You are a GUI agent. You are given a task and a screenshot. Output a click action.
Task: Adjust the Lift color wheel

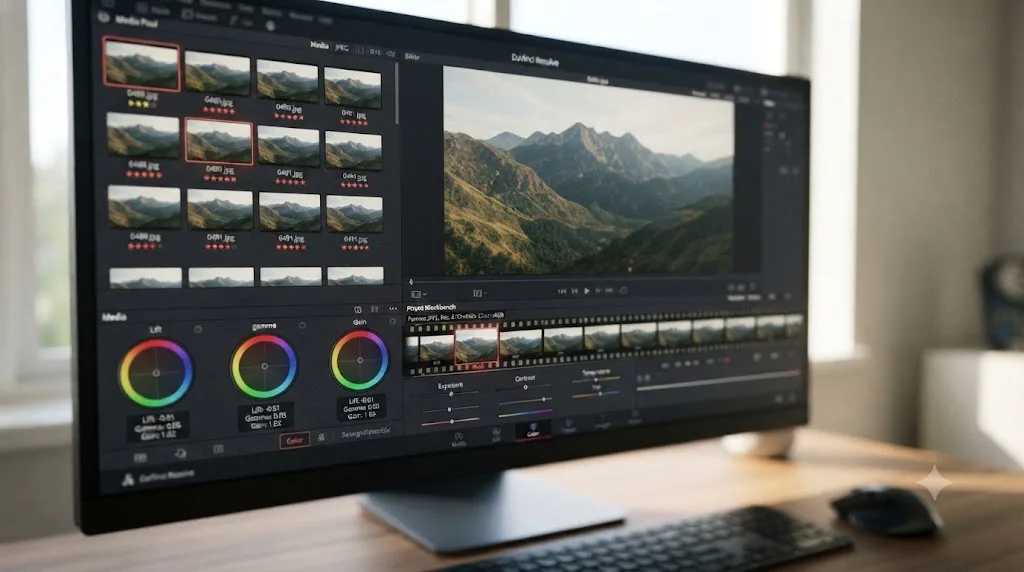(156, 373)
